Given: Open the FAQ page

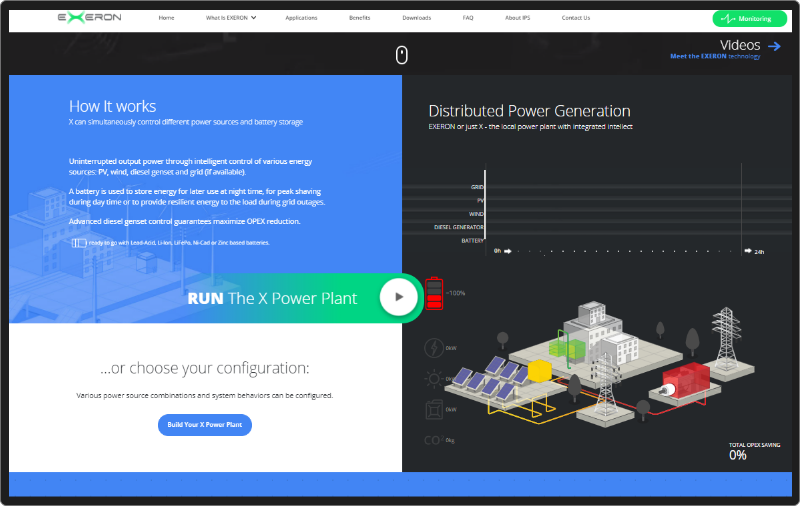Looking at the screenshot, I should (x=468, y=18).
